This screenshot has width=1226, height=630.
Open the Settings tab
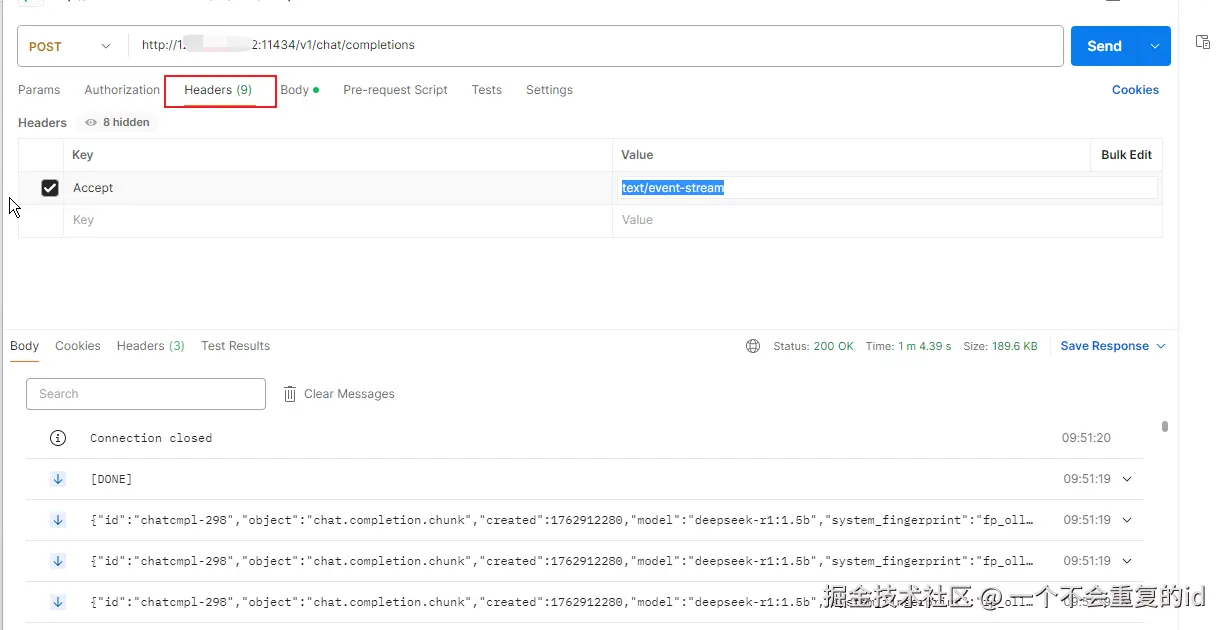tap(549, 90)
